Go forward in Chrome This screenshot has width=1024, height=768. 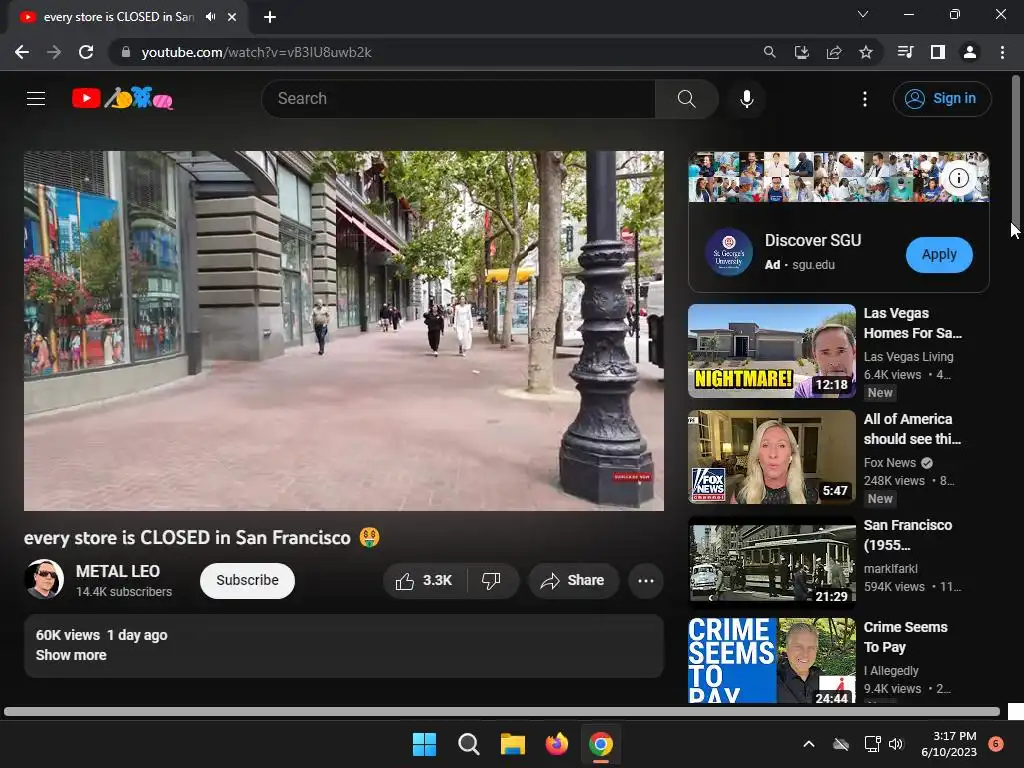(x=54, y=52)
